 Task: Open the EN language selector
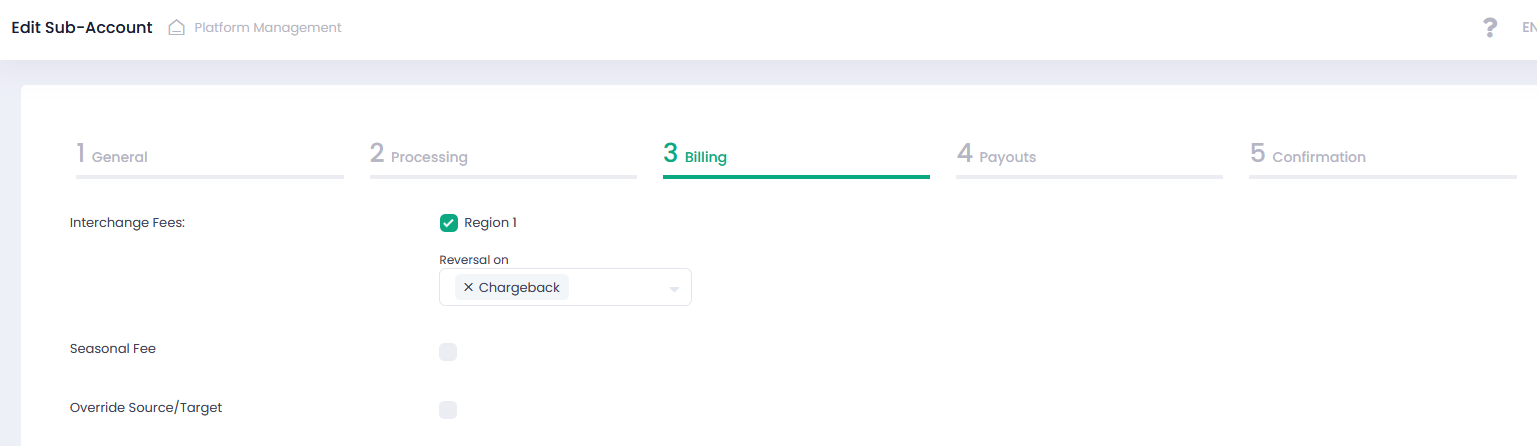[1528, 28]
